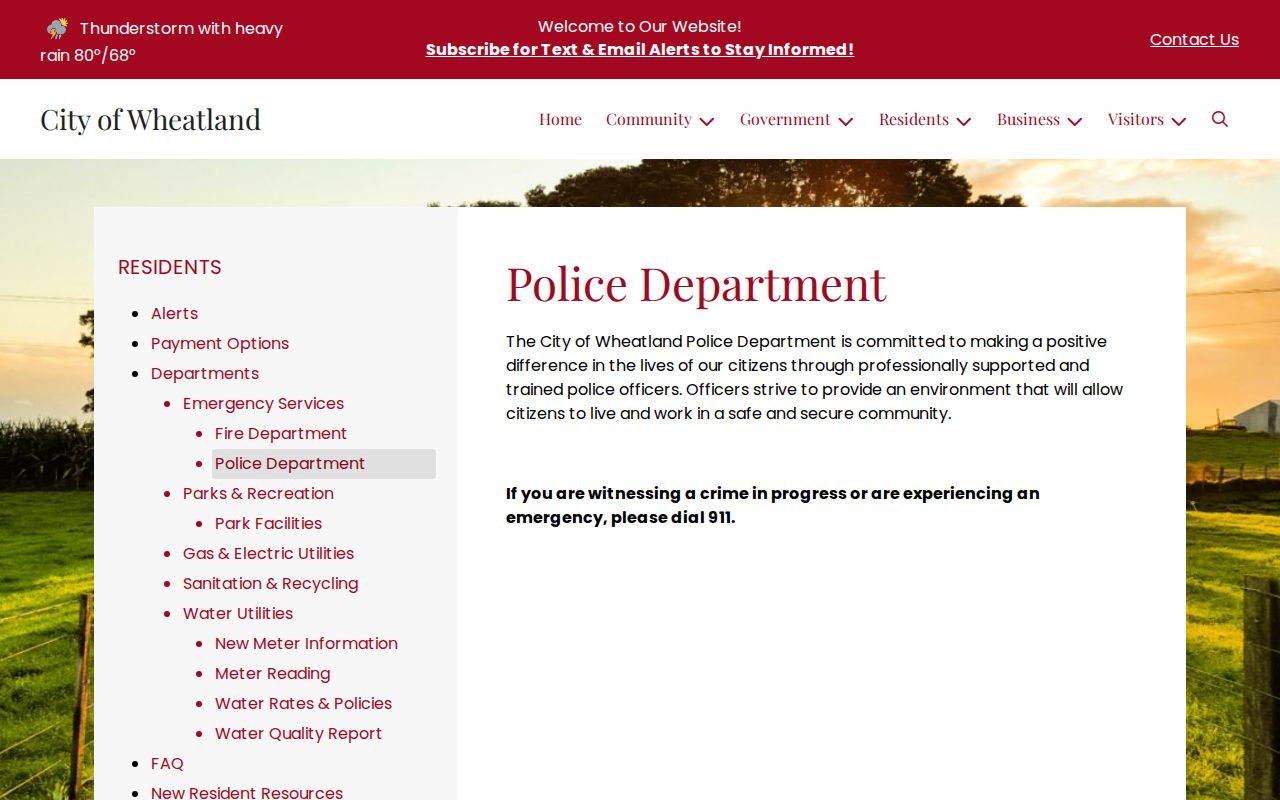Expand the Business menu chevron
Viewport: 1280px width, 800px height.
(1075, 121)
